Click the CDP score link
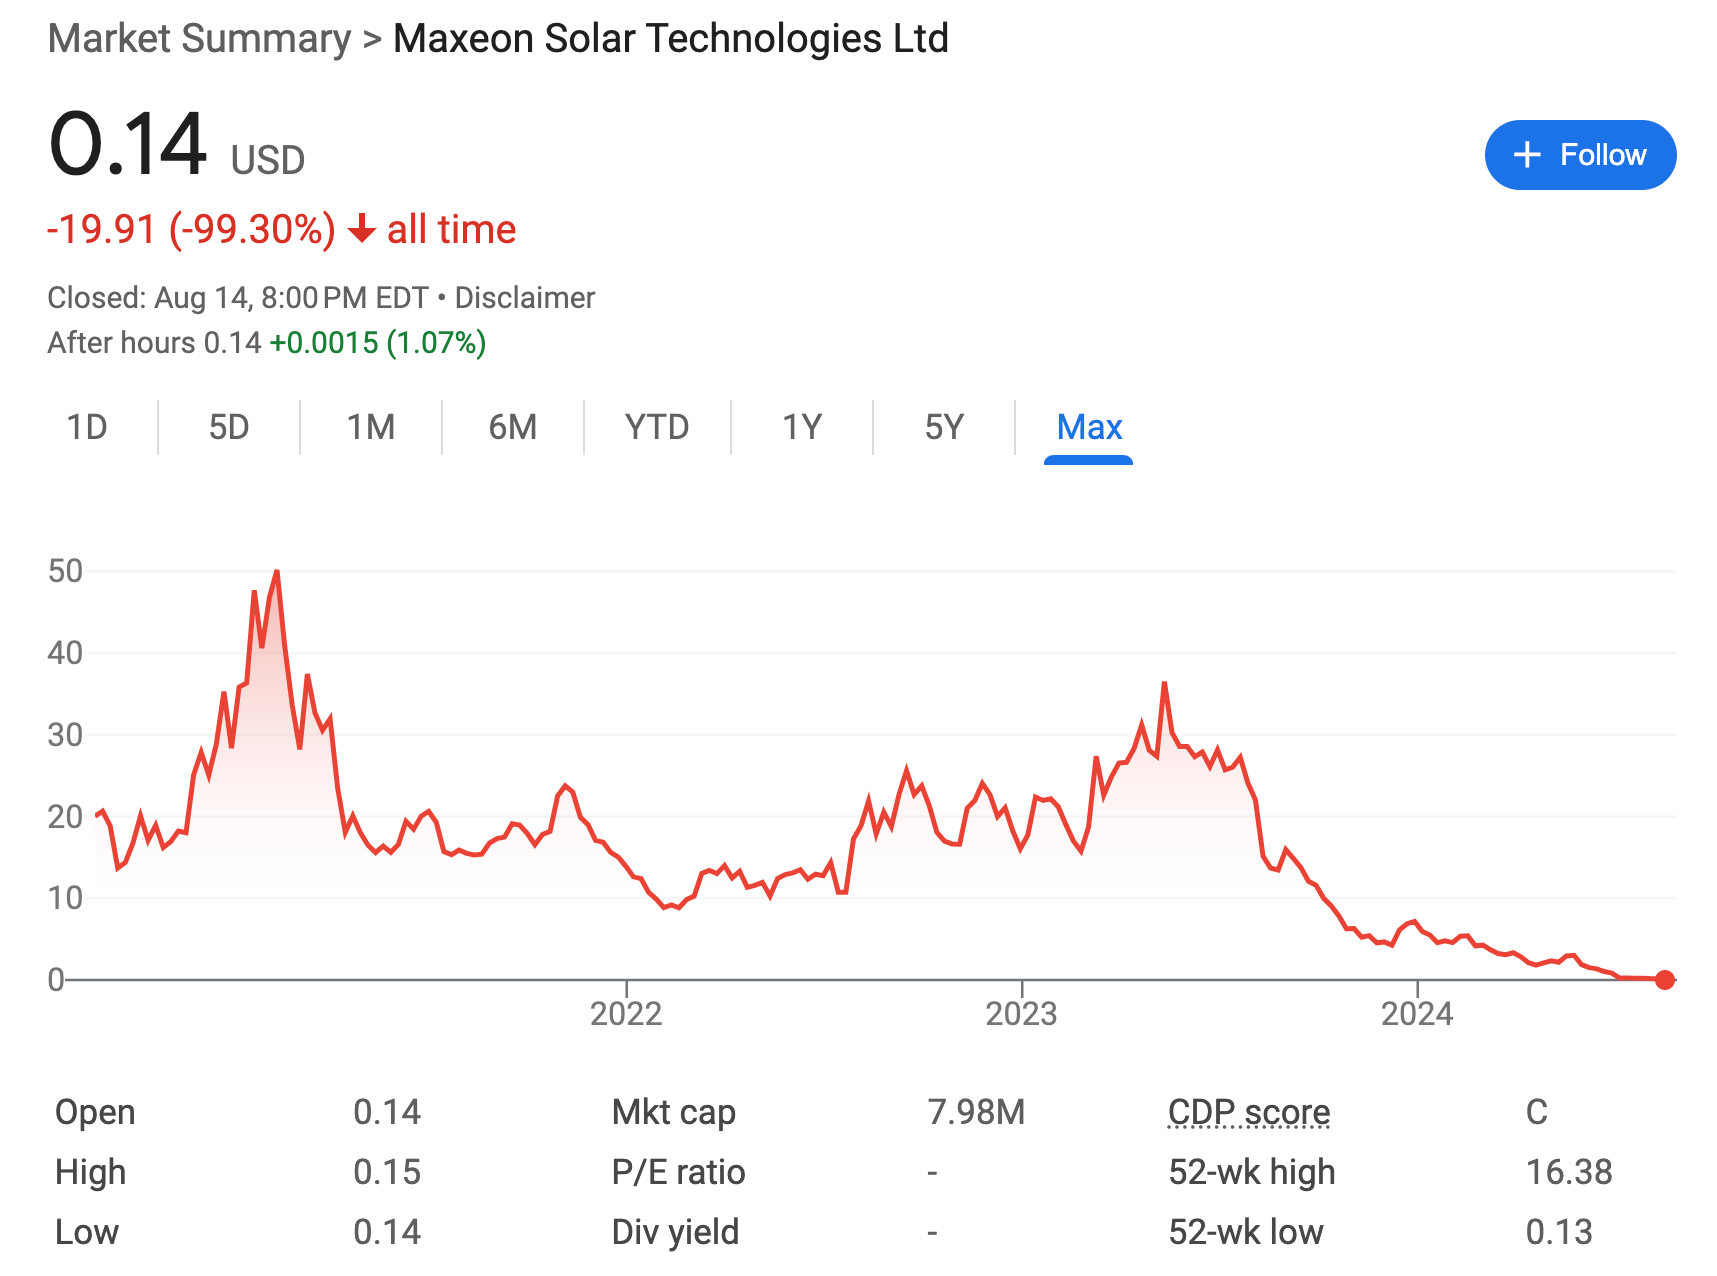Screen dimensions: 1717x1276 tap(1249, 1111)
